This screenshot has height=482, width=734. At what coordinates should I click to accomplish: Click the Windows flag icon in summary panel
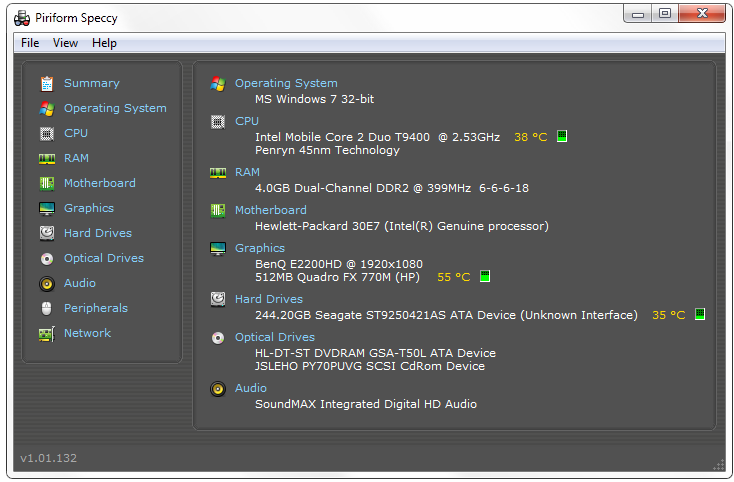pos(218,83)
